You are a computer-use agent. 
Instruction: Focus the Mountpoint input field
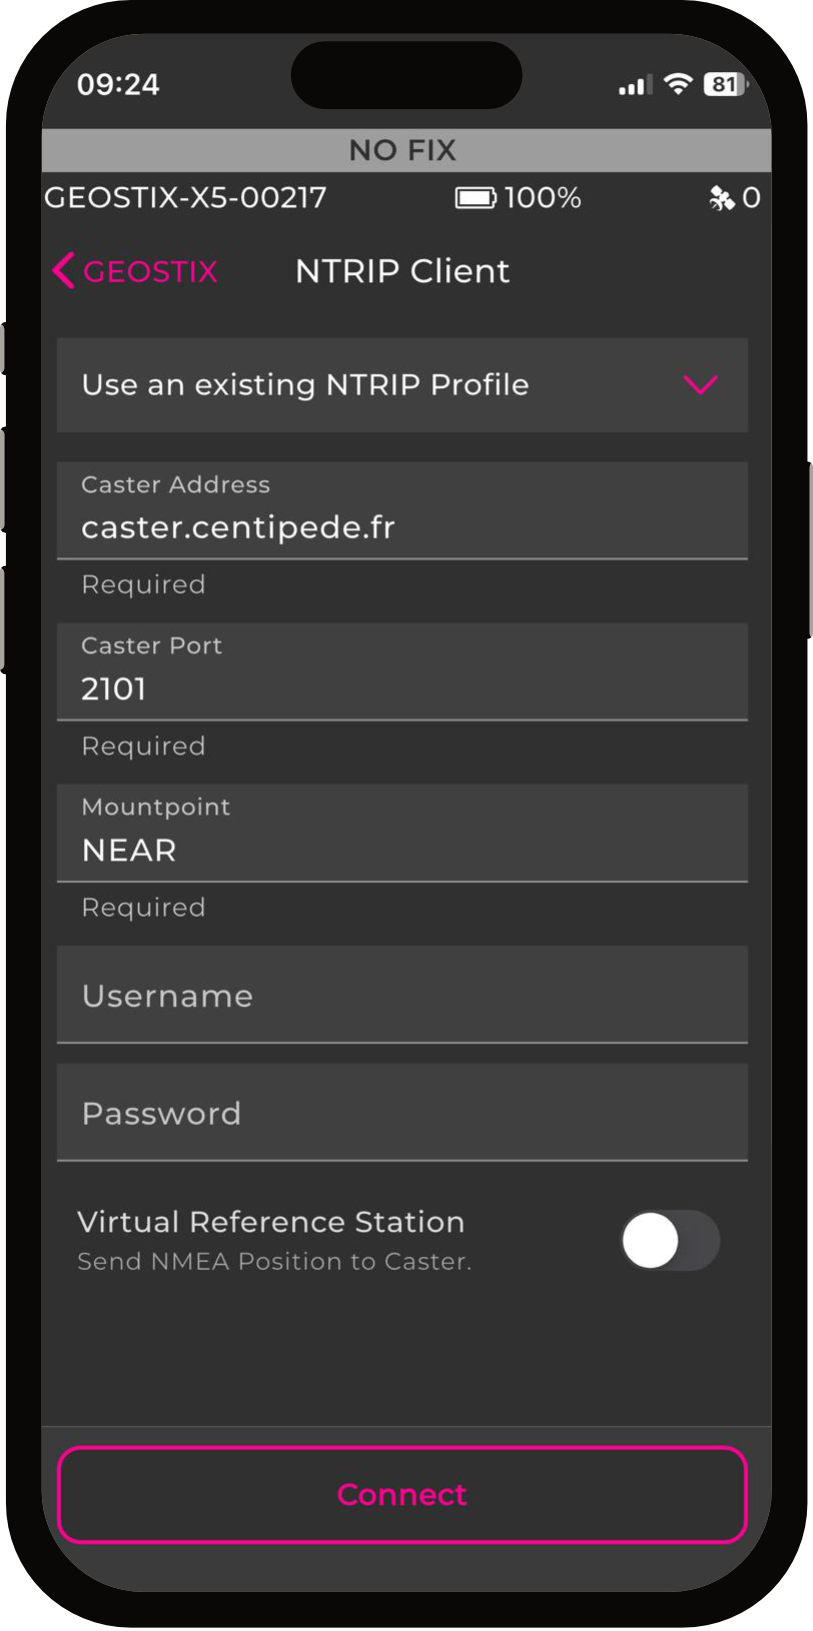tap(402, 849)
